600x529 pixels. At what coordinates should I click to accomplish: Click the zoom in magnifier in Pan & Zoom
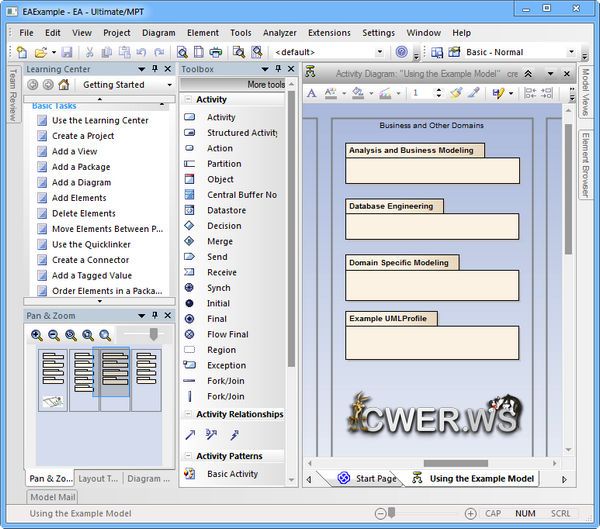37,336
